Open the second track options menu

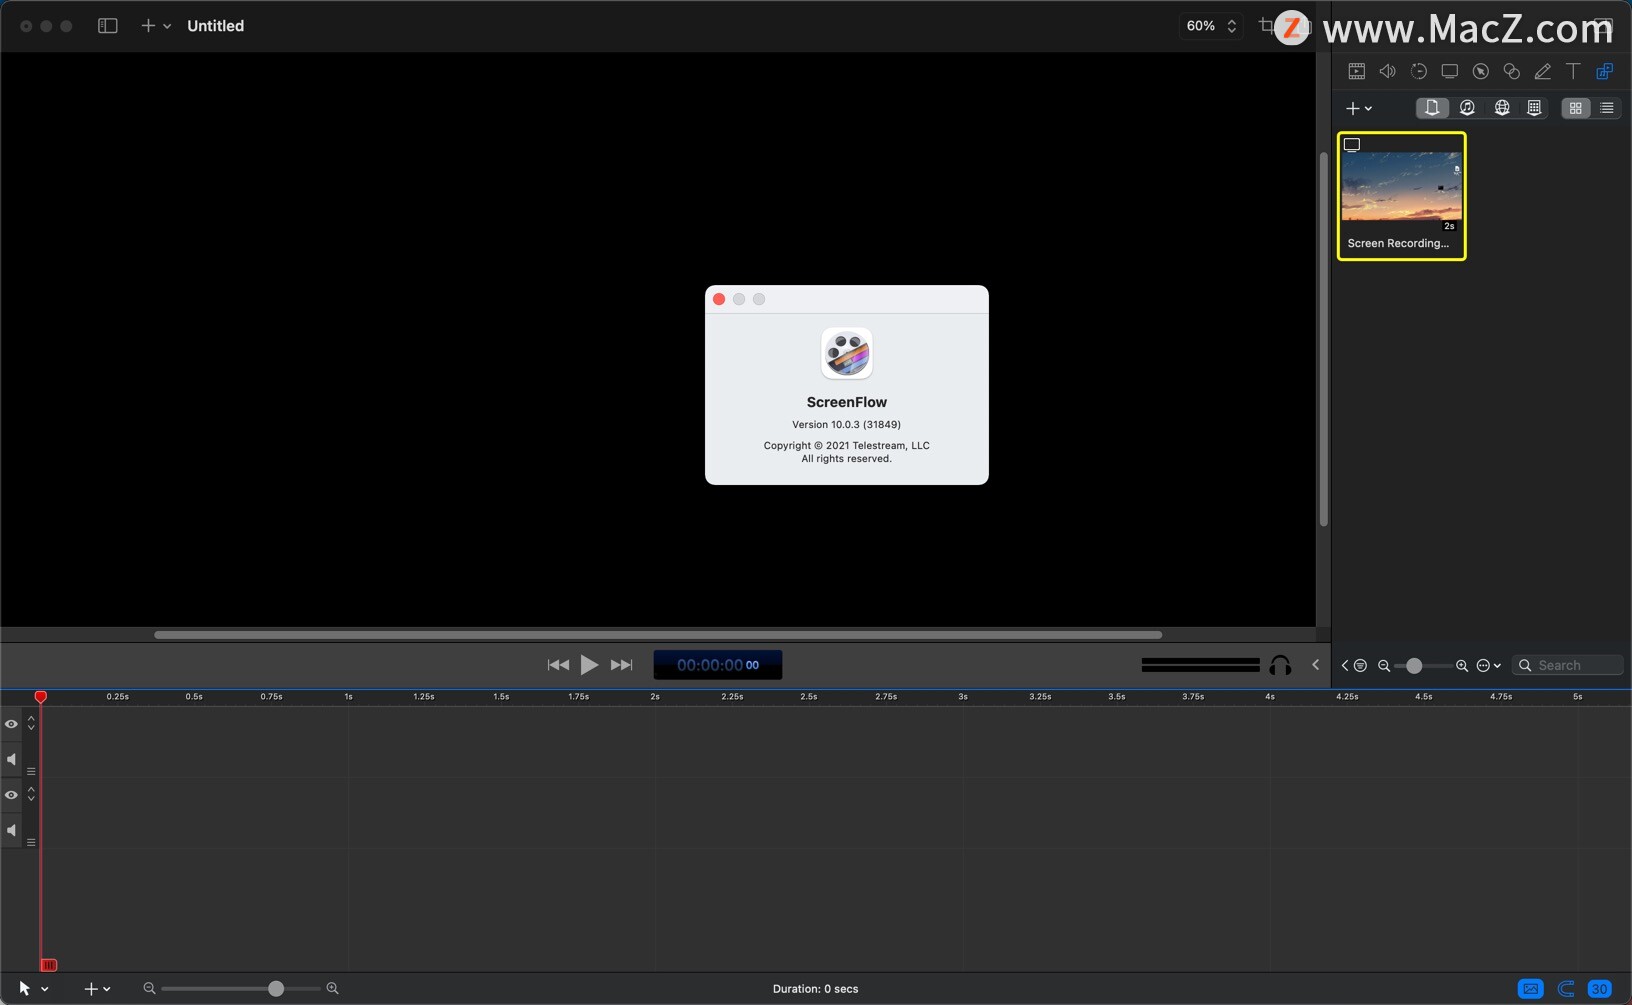point(31,842)
